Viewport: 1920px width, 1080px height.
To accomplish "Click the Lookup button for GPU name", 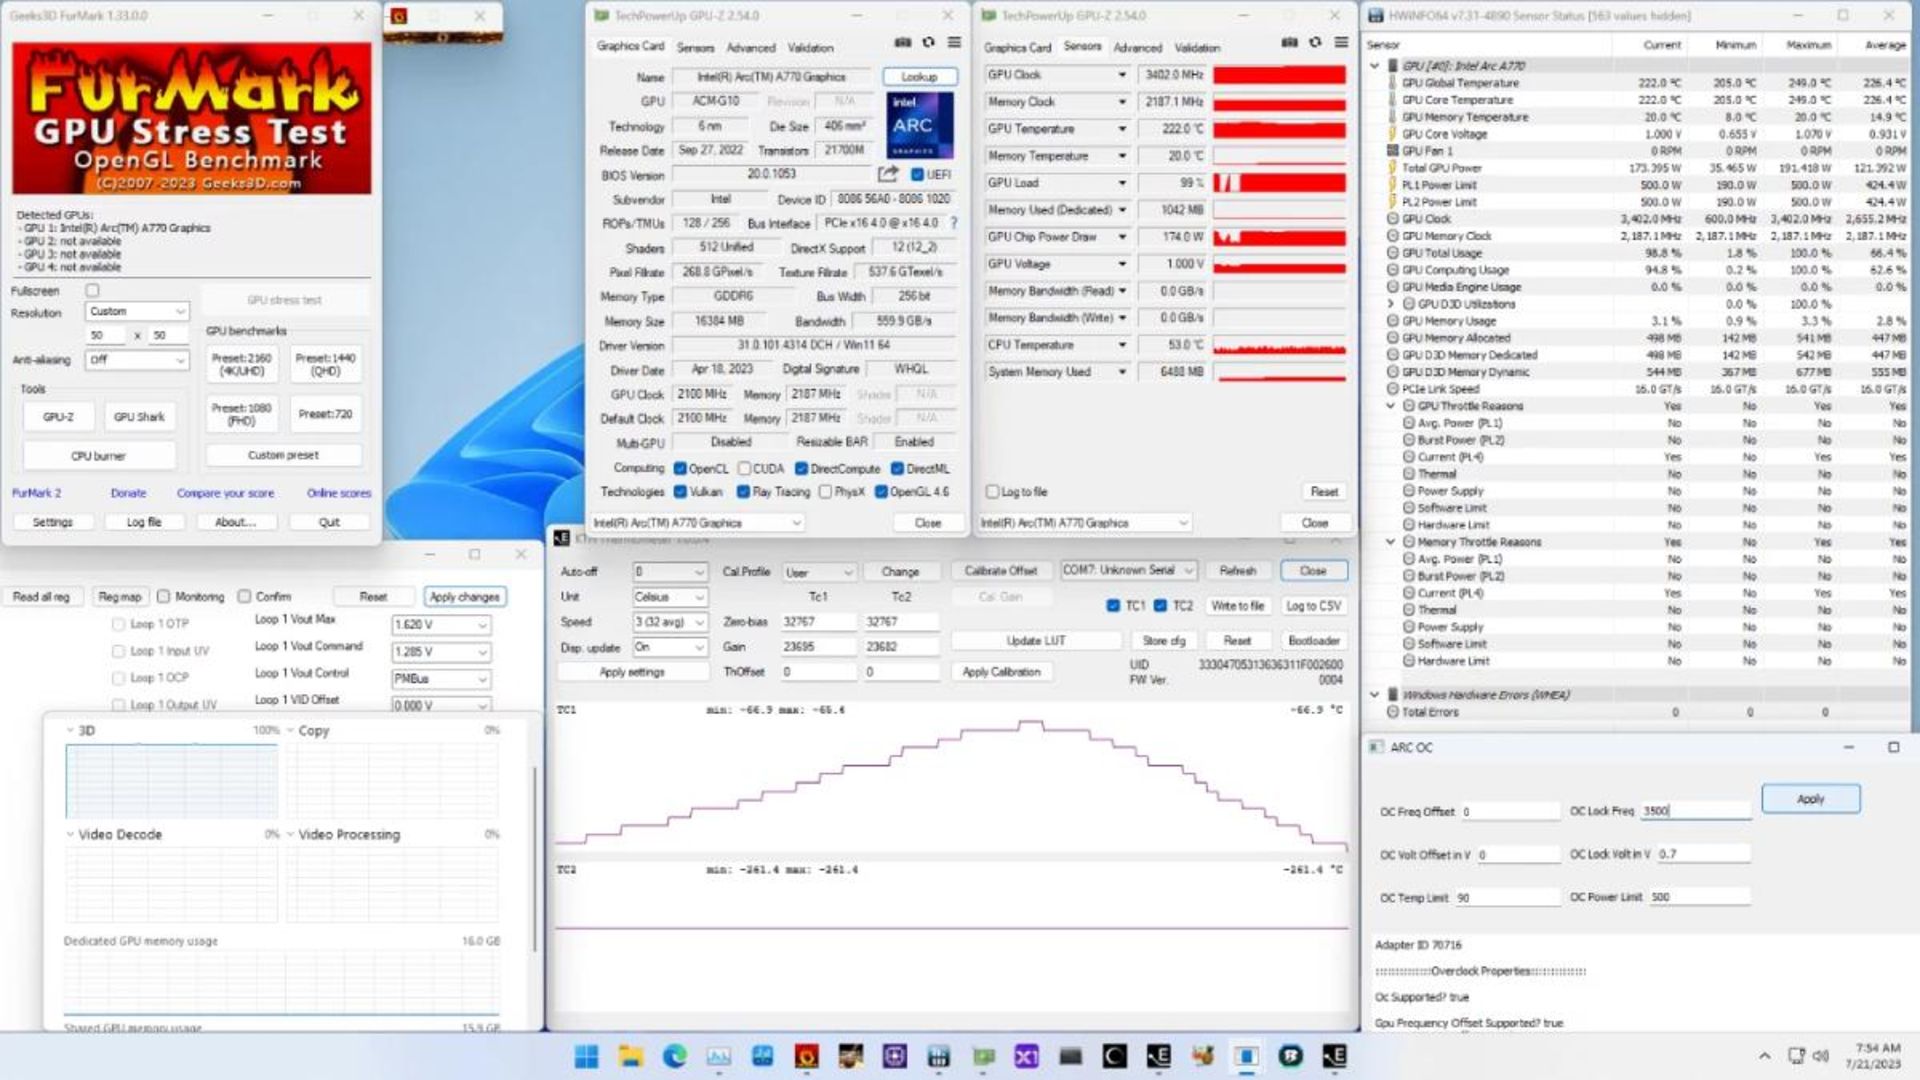I will click(919, 75).
